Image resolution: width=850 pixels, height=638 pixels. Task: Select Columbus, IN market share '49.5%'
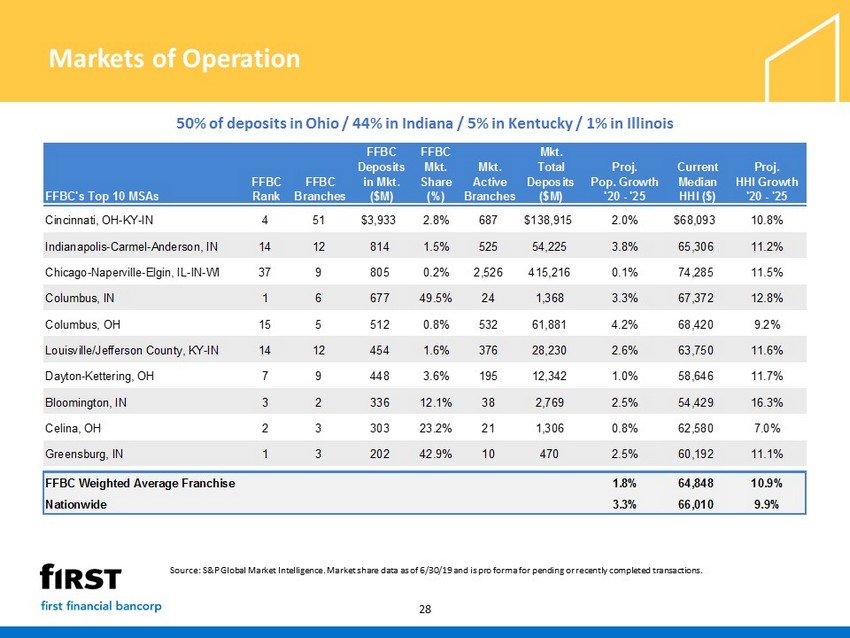tap(436, 298)
